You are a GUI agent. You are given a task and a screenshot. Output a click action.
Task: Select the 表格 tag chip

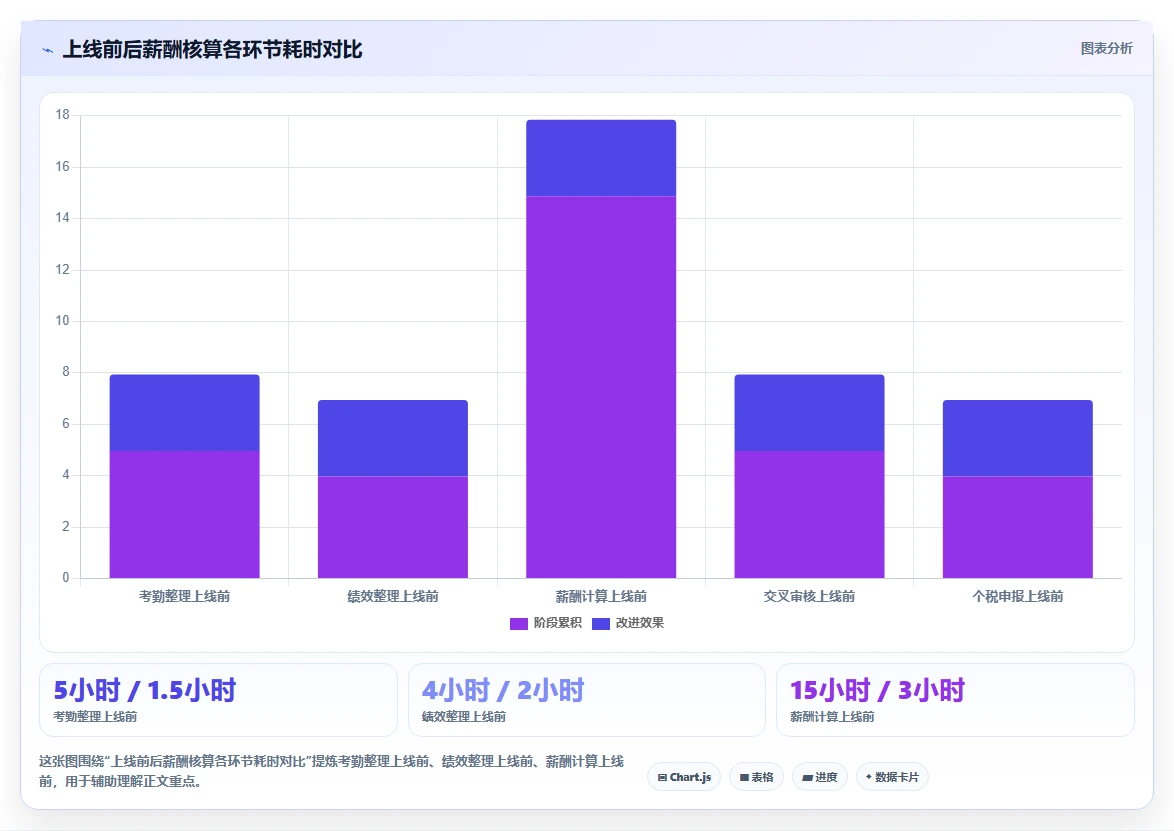click(756, 777)
